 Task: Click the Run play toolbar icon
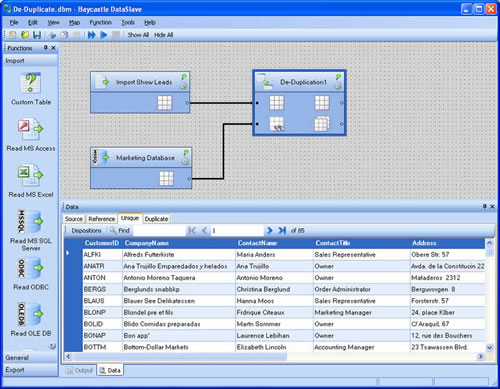click(x=104, y=35)
